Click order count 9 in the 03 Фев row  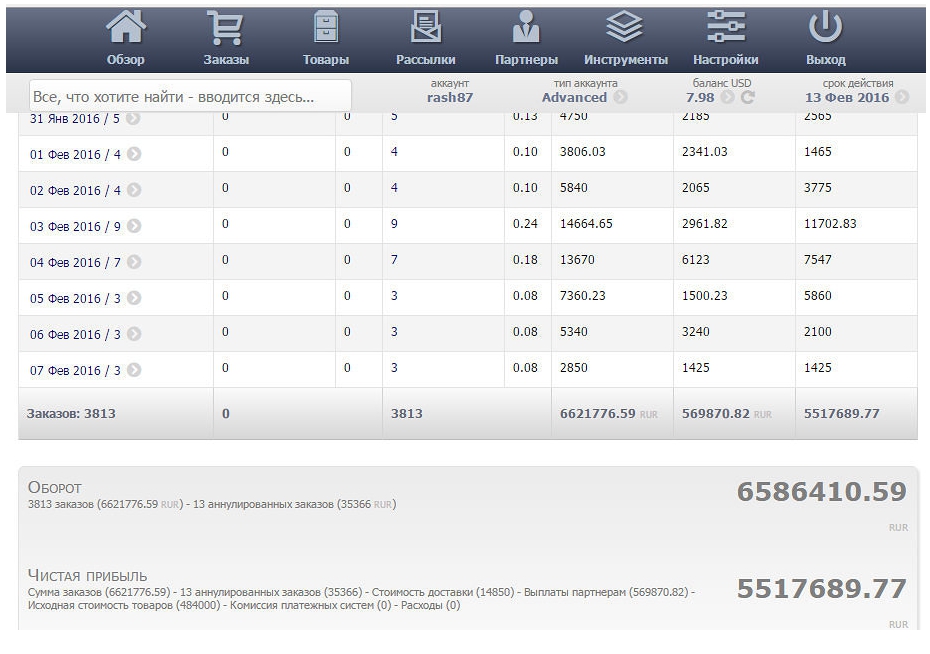(395, 225)
